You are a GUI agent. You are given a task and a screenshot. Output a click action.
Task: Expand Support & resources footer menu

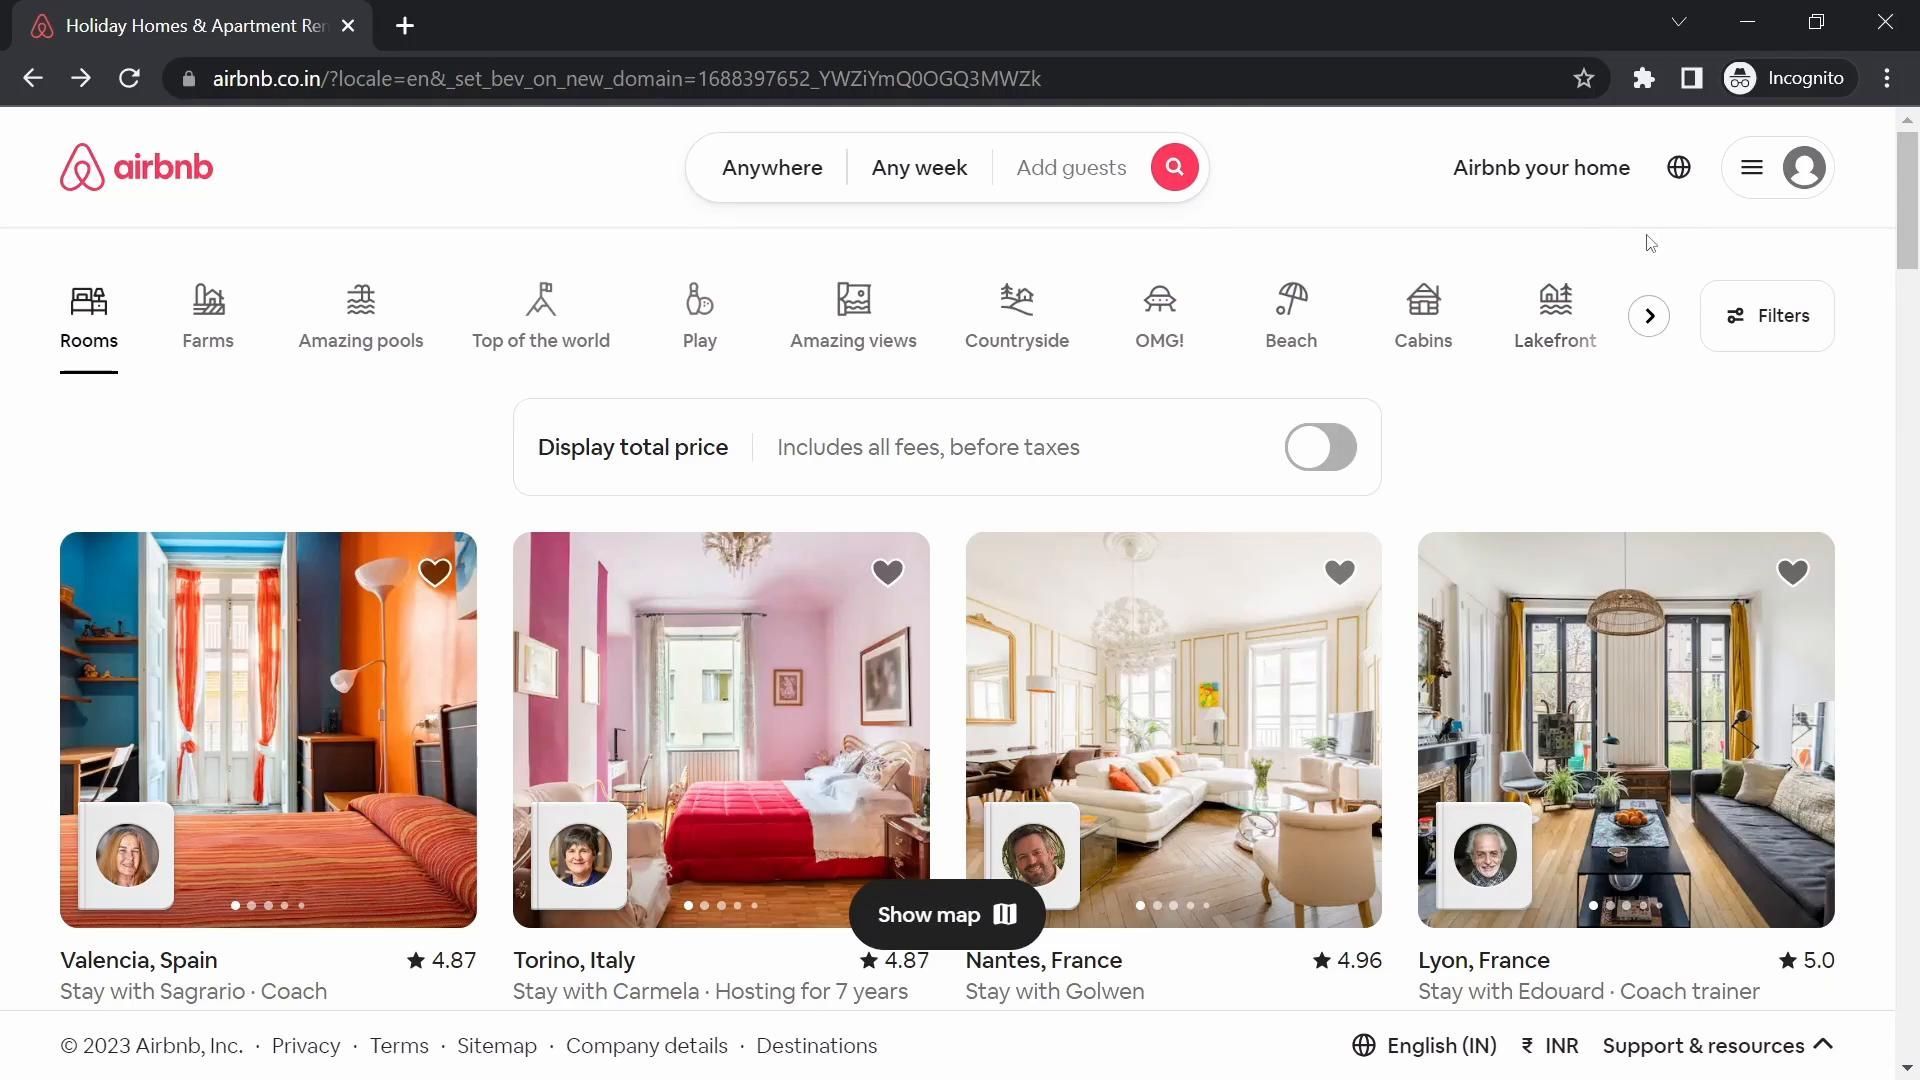1717,1045
